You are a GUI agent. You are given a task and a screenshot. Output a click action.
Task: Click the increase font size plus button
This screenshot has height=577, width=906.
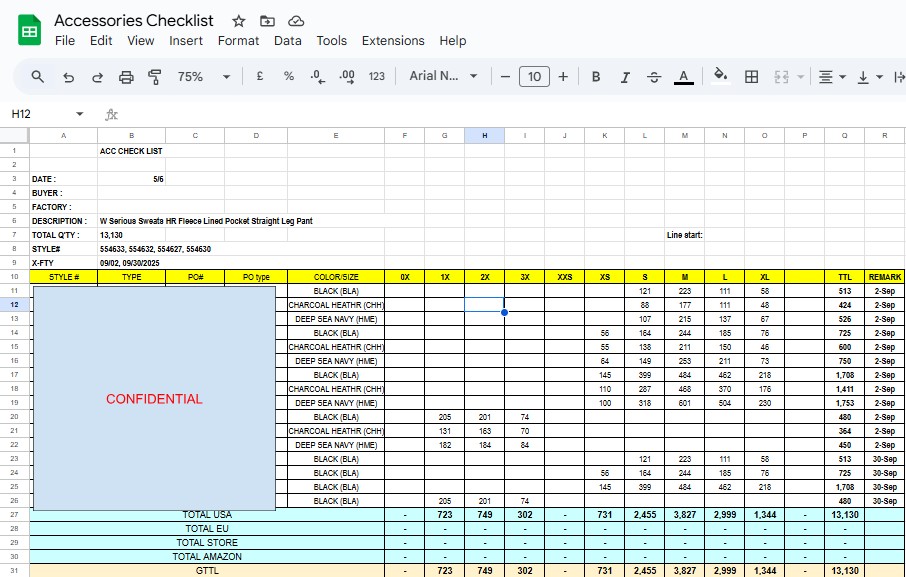coord(563,77)
